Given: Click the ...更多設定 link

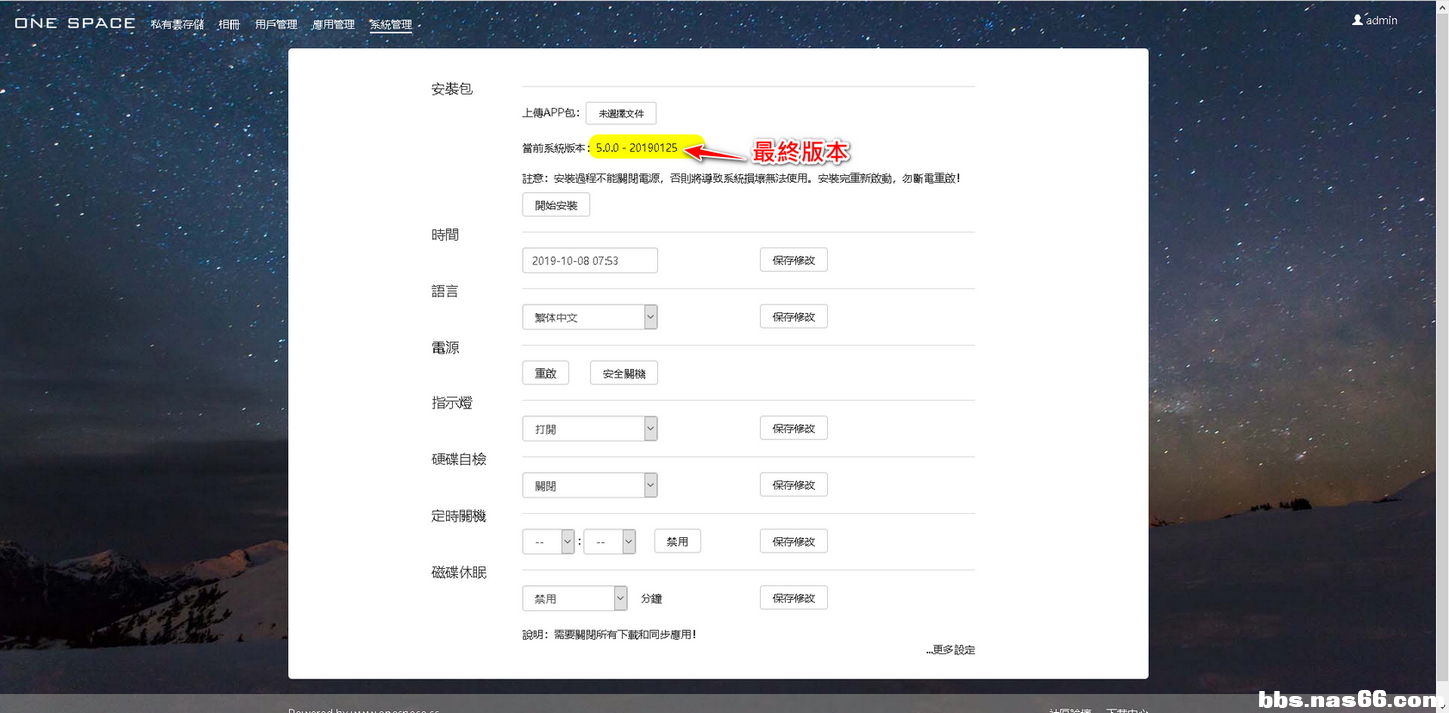Looking at the screenshot, I should pos(950,650).
